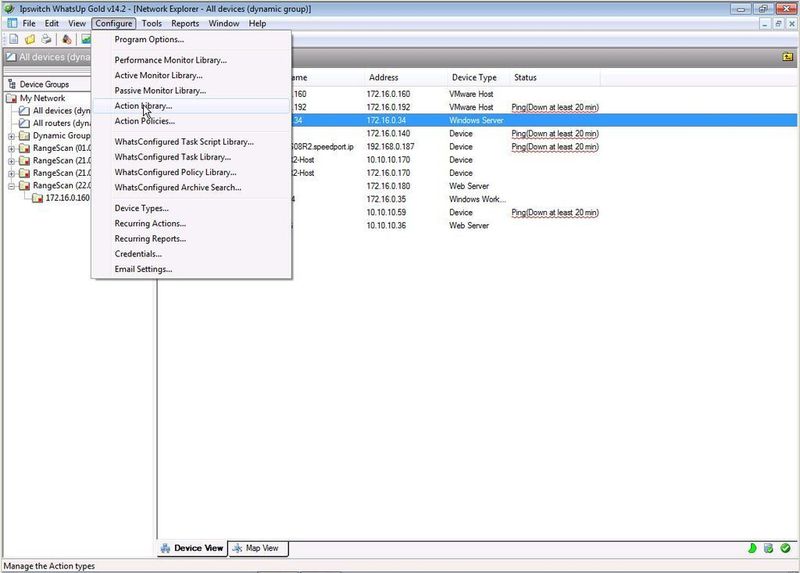
Task: Select All routers (dyn tree item
Action: (x=61, y=123)
